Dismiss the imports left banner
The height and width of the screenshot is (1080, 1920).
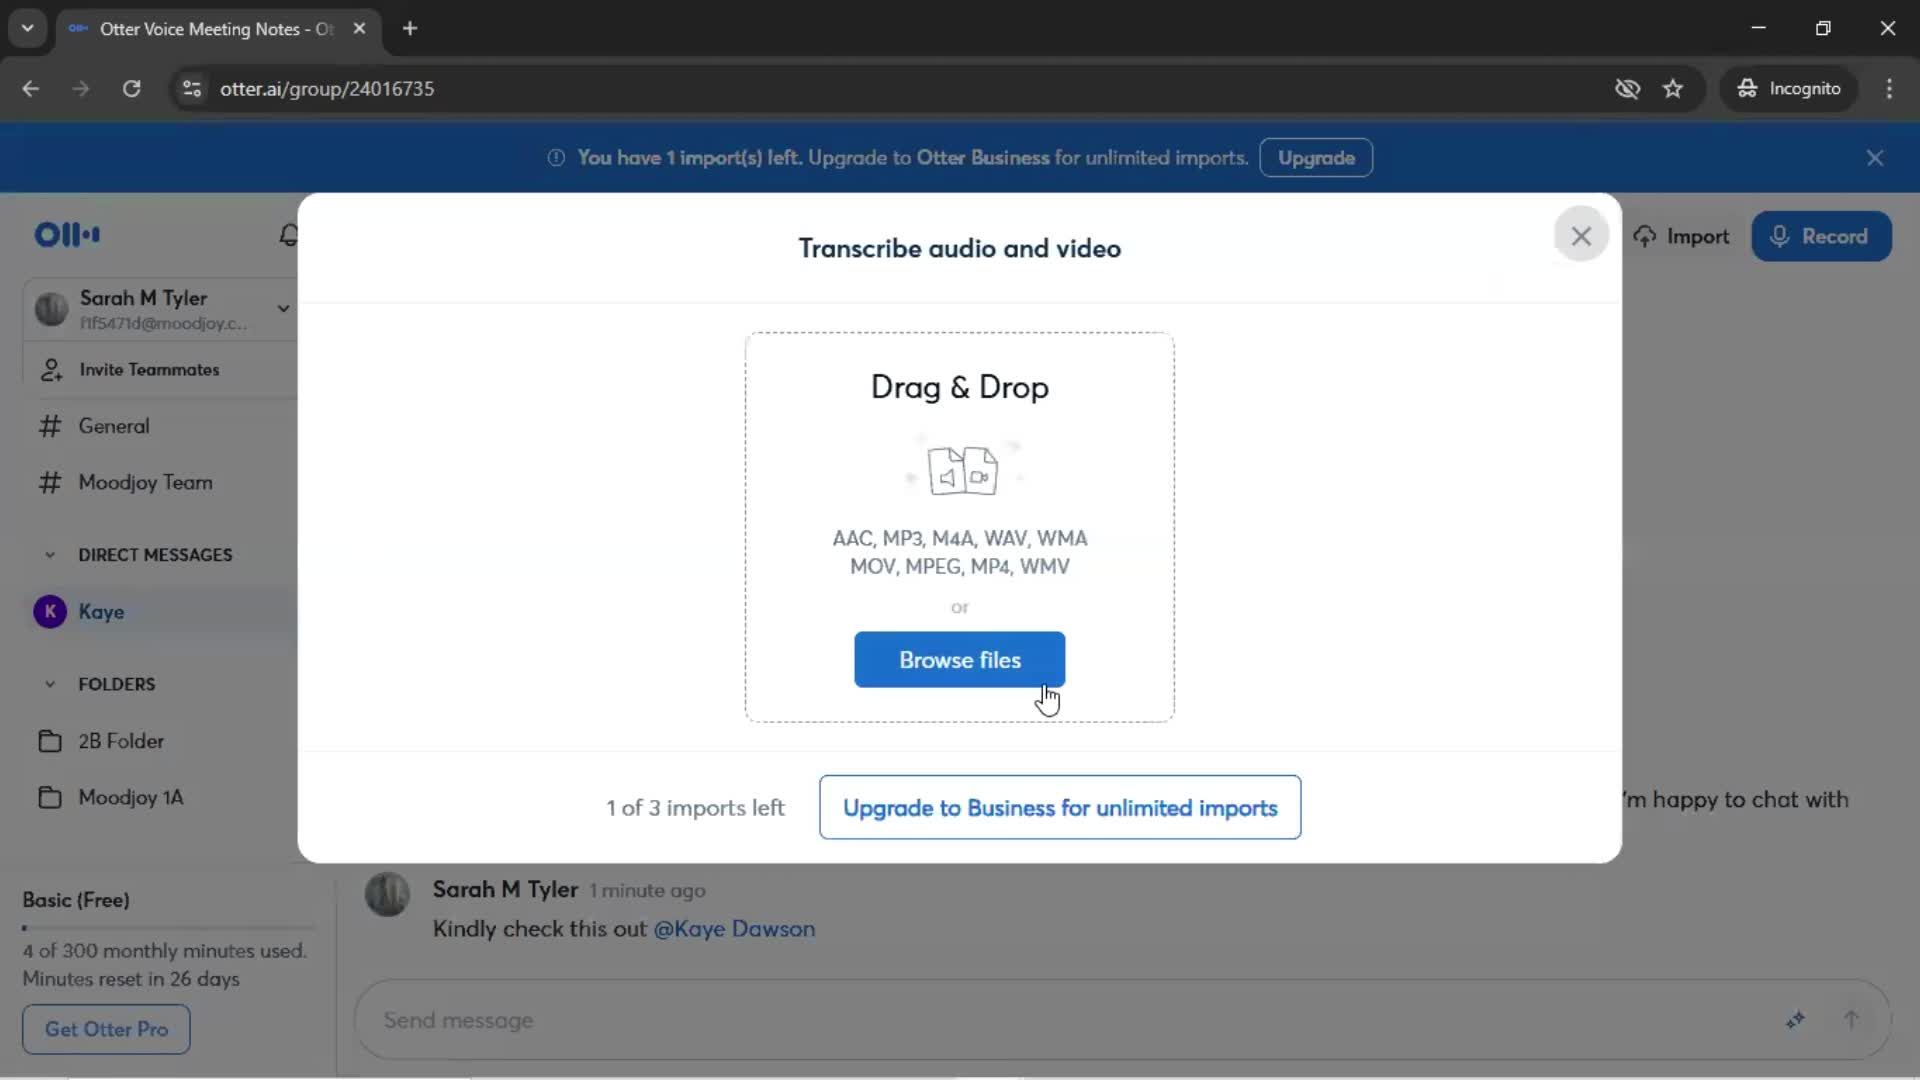click(x=1875, y=158)
